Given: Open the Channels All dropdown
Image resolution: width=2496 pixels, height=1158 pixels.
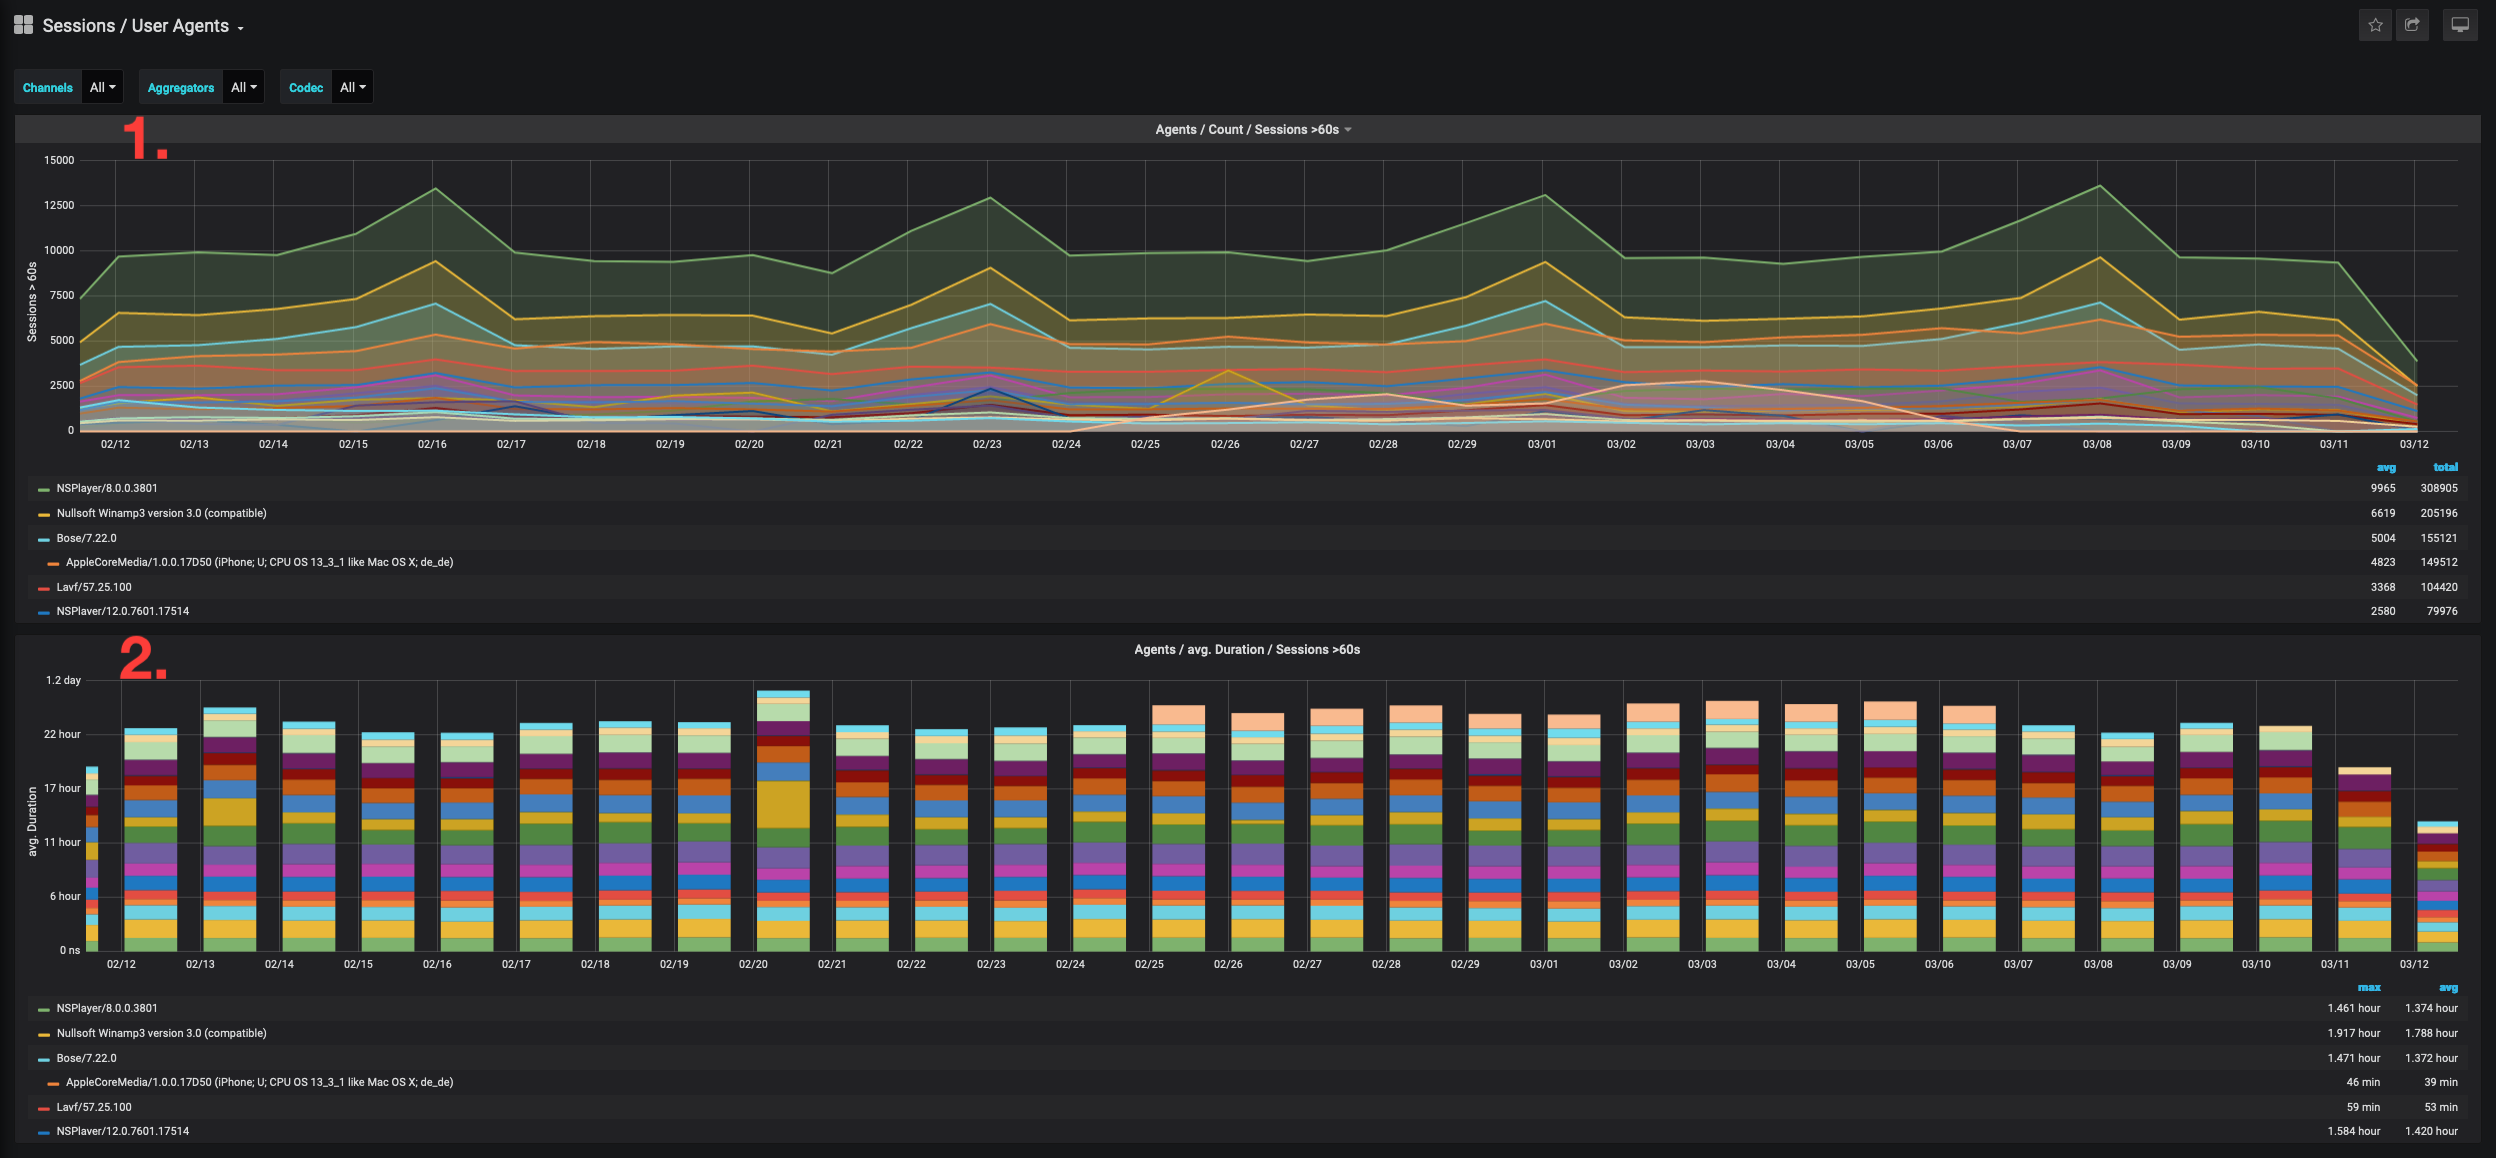Looking at the screenshot, I should pos(102,87).
